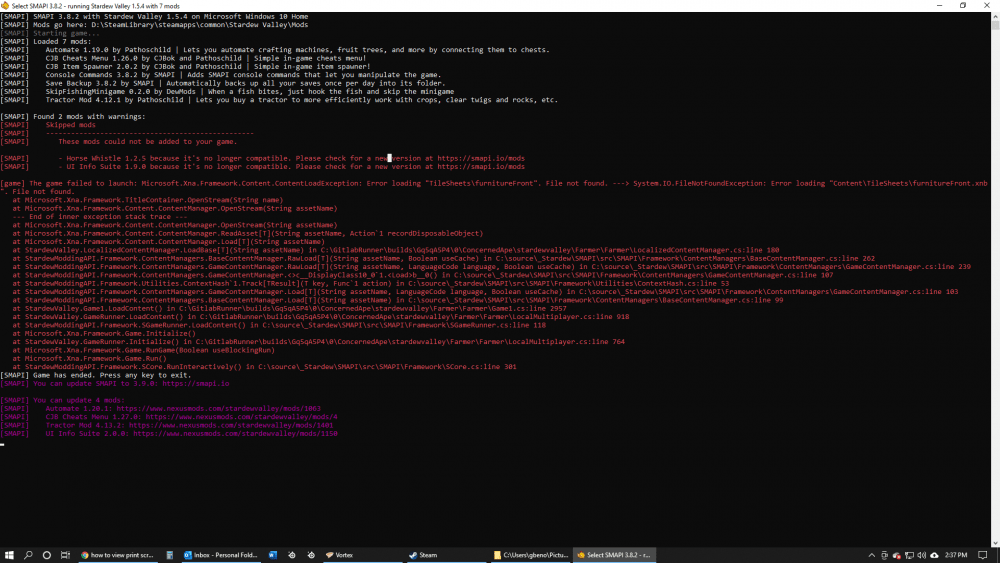Image resolution: width=1000 pixels, height=563 pixels.
Task: Open the volume speaker tray icon
Action: (922, 555)
